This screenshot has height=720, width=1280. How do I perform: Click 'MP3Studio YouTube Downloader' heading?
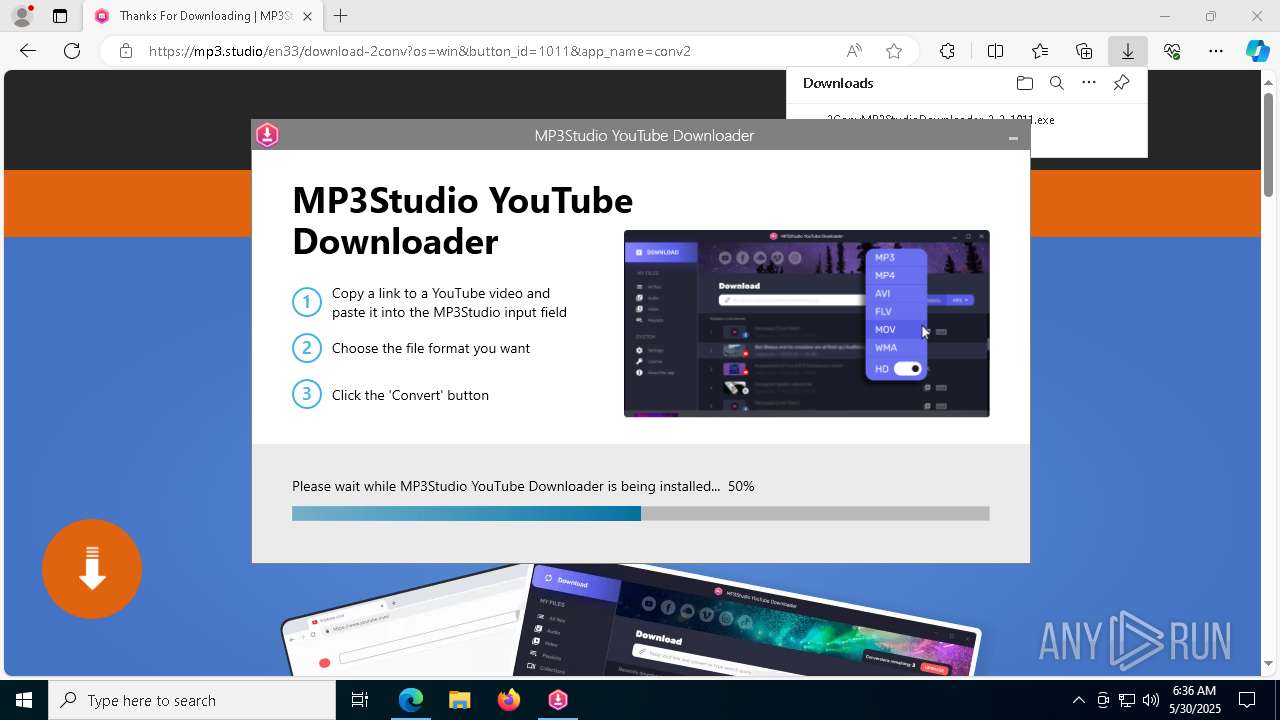coord(462,221)
